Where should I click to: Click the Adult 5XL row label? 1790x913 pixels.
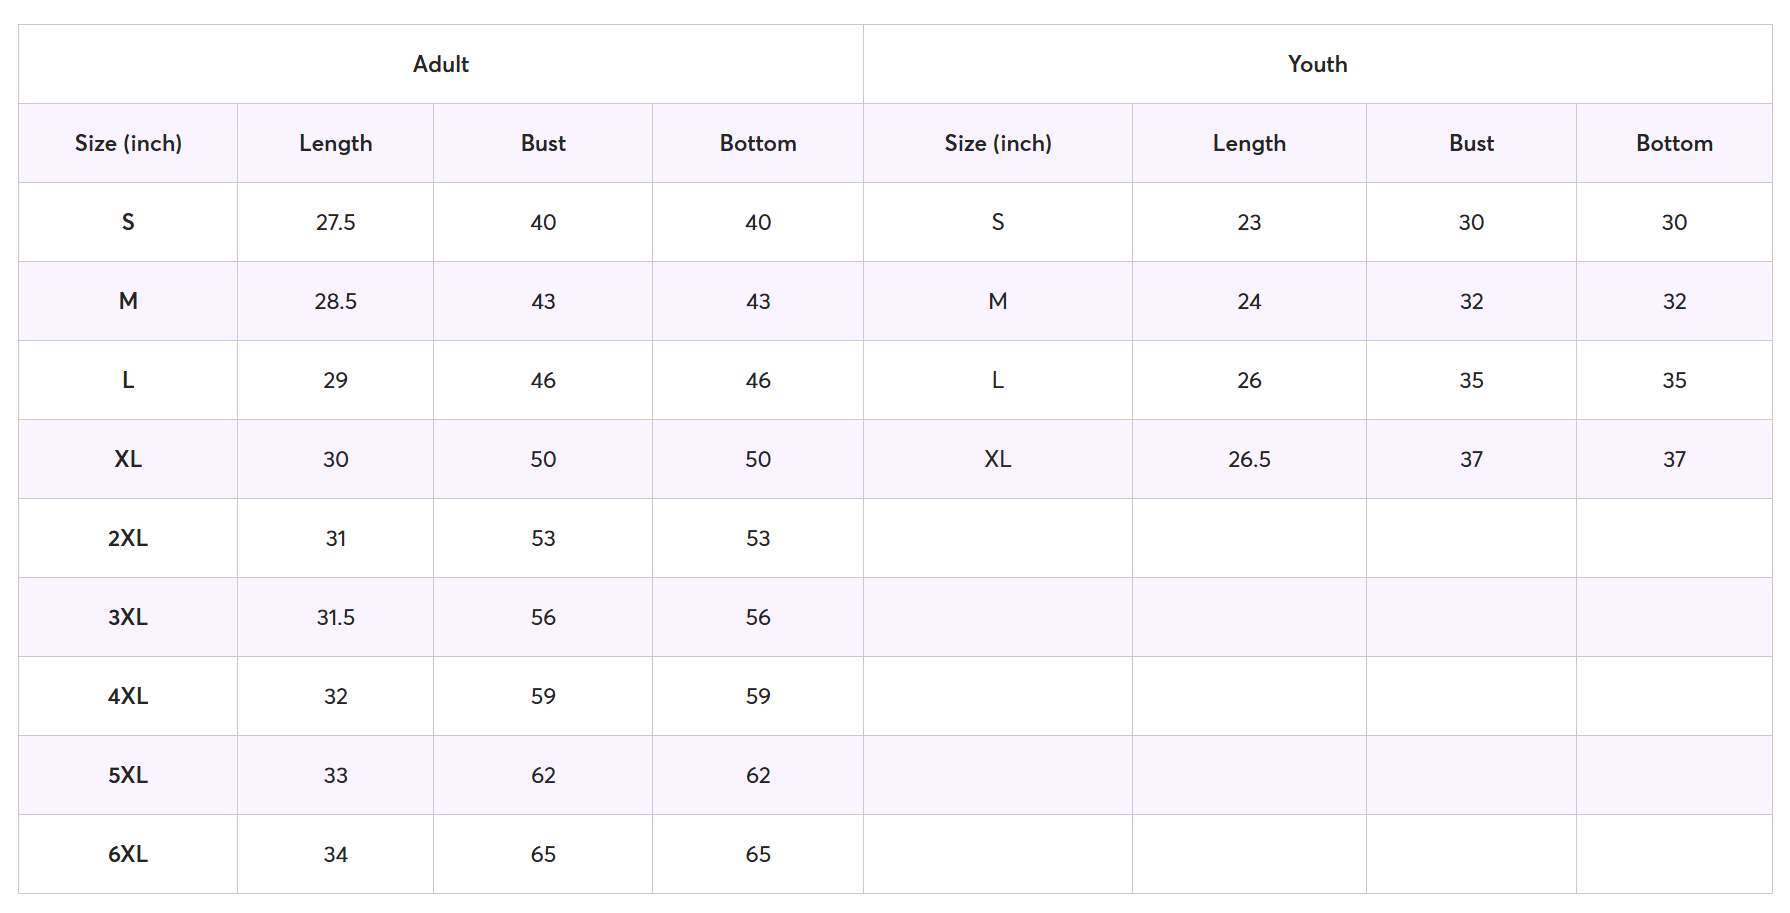128,775
